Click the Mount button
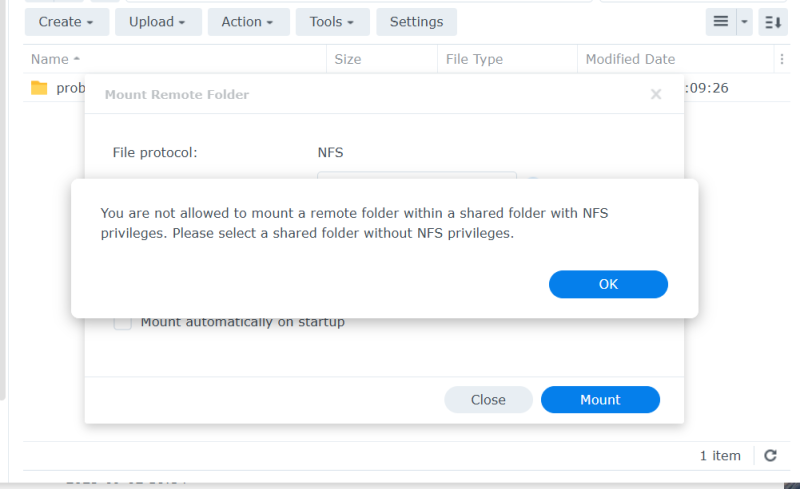 (x=600, y=400)
